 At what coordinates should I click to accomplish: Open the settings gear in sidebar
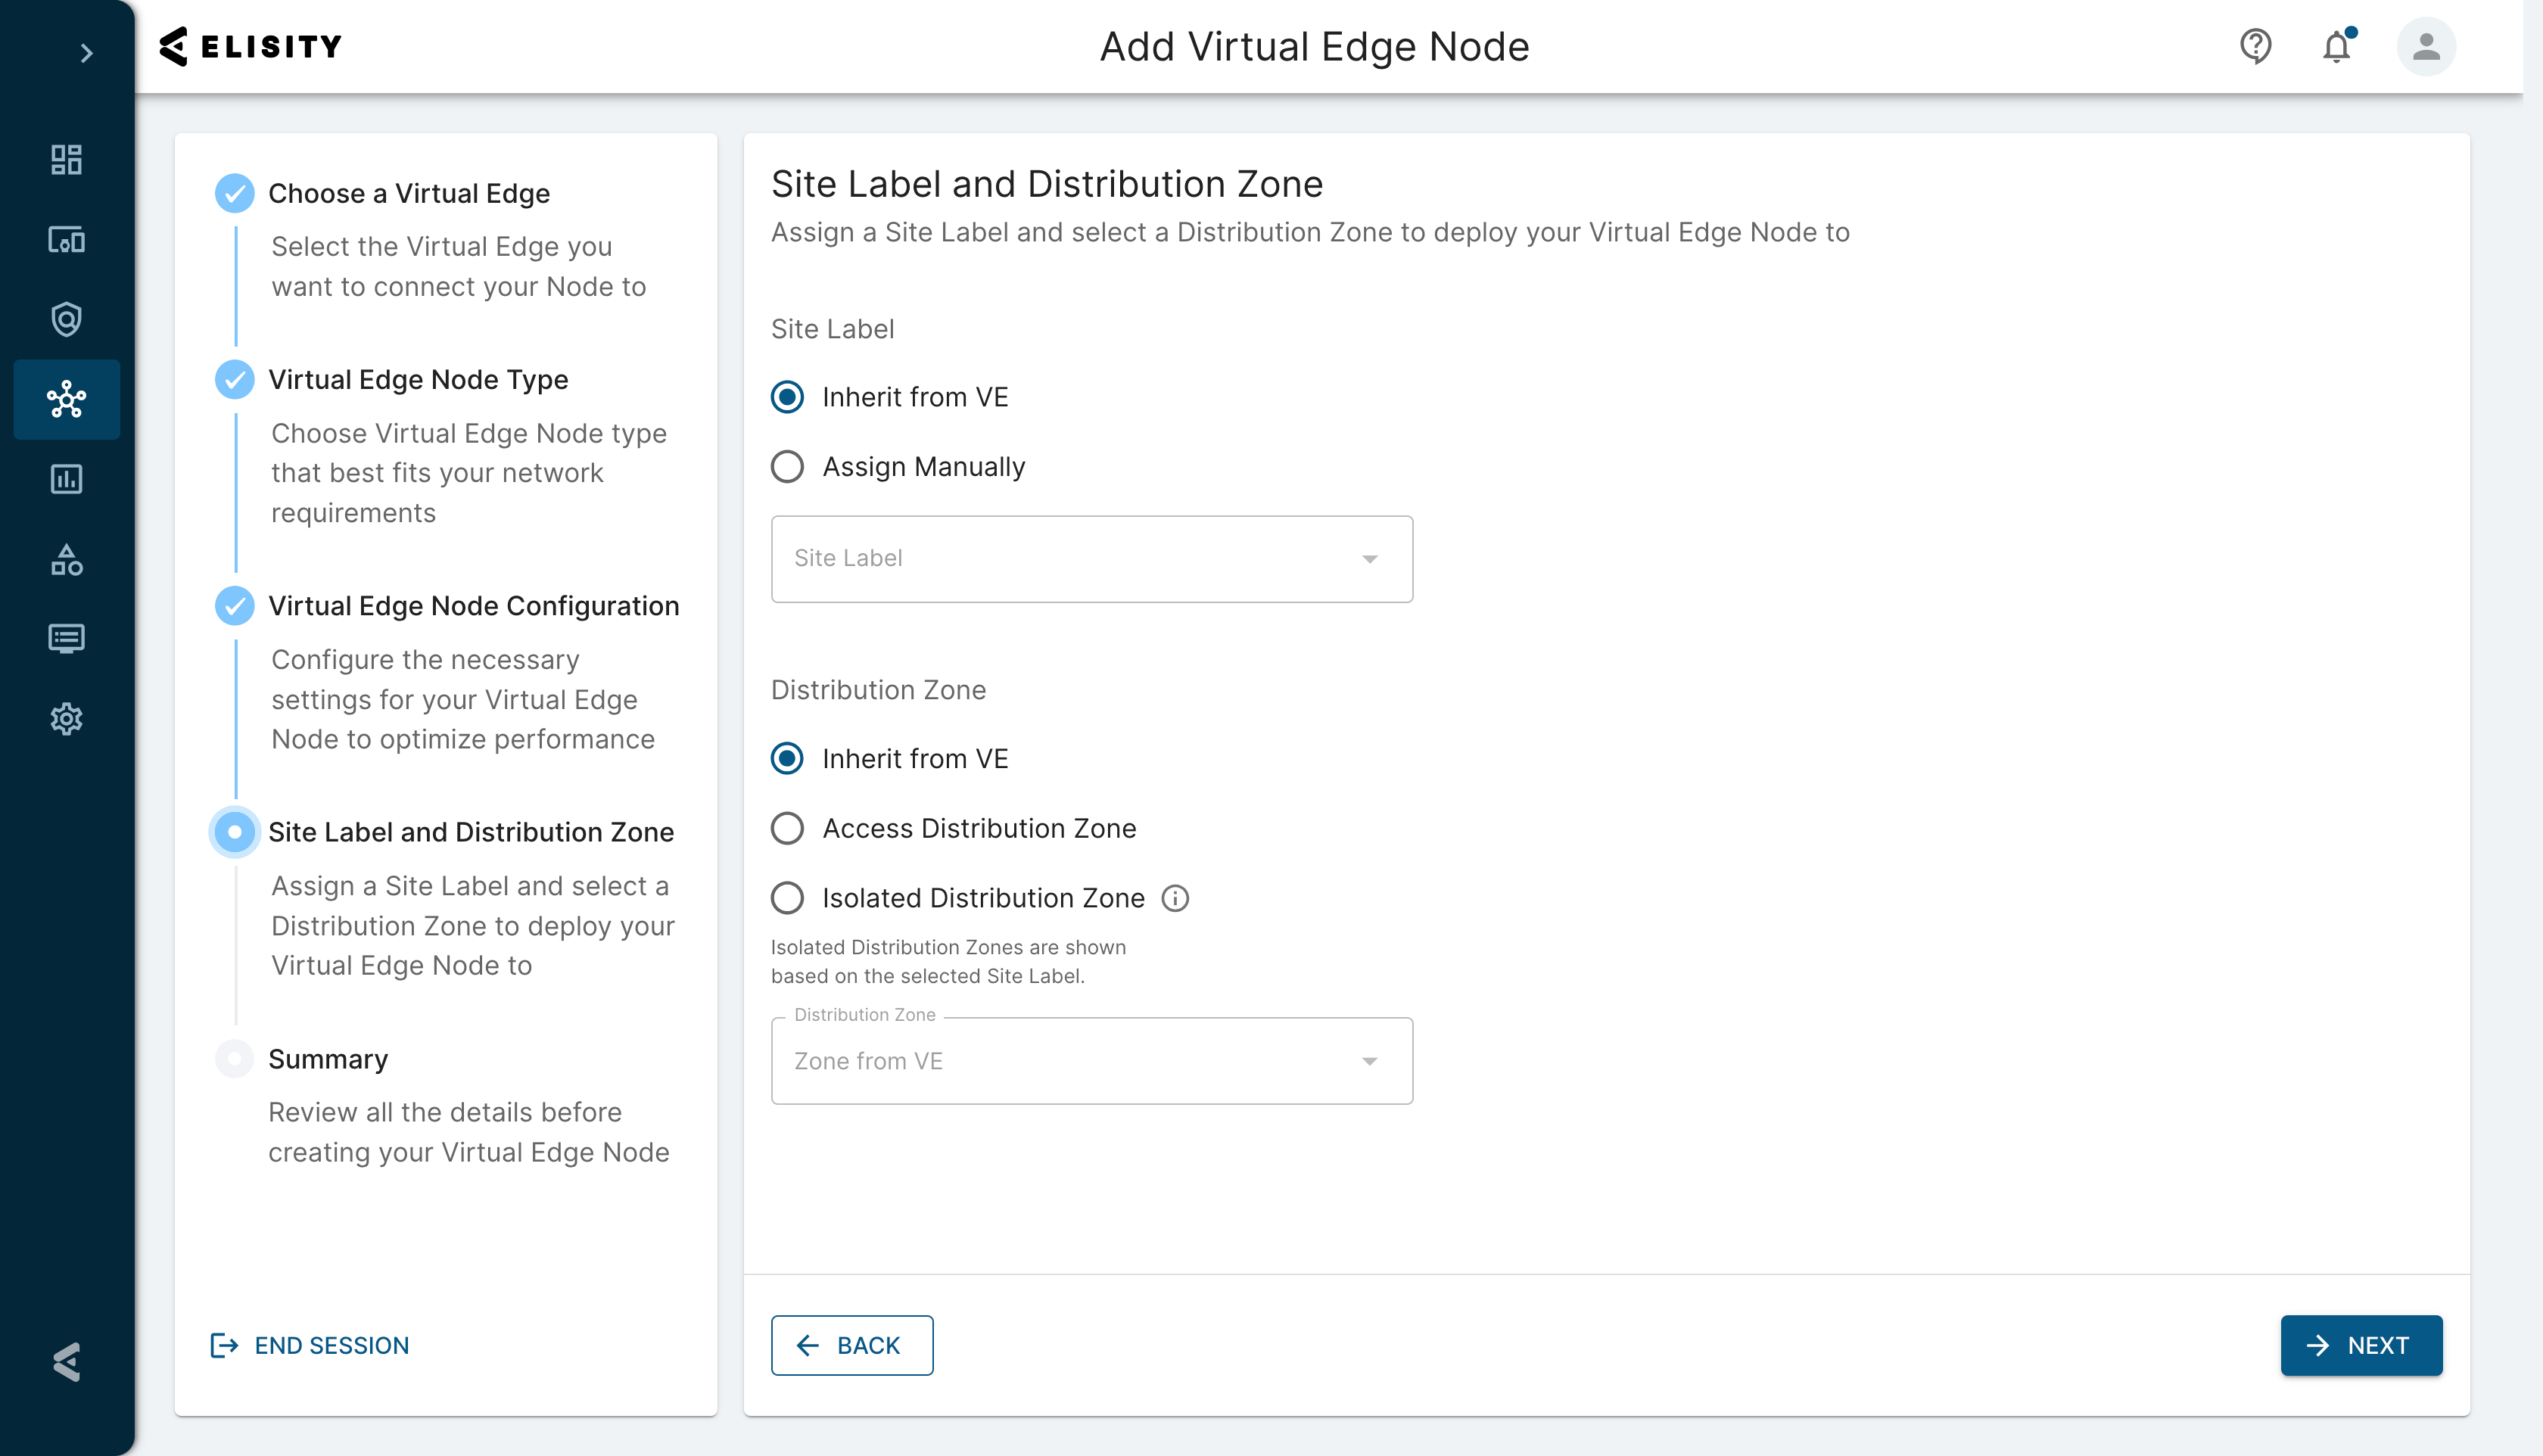coord(66,719)
